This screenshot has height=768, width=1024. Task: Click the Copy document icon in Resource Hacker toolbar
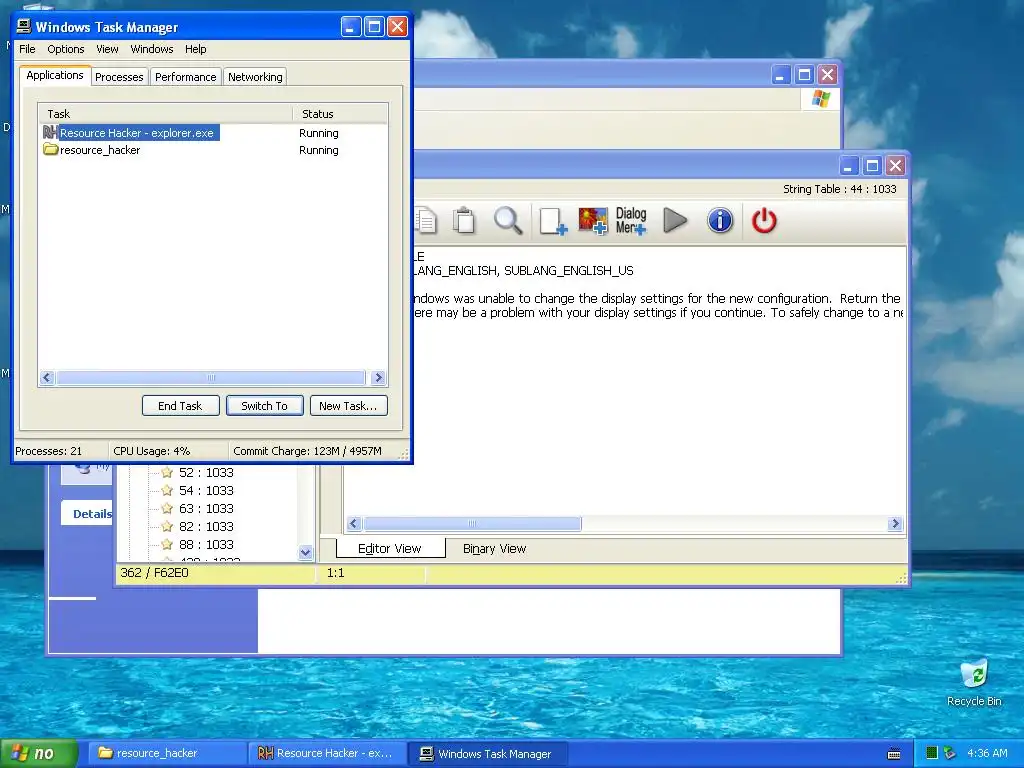pyautogui.click(x=425, y=221)
